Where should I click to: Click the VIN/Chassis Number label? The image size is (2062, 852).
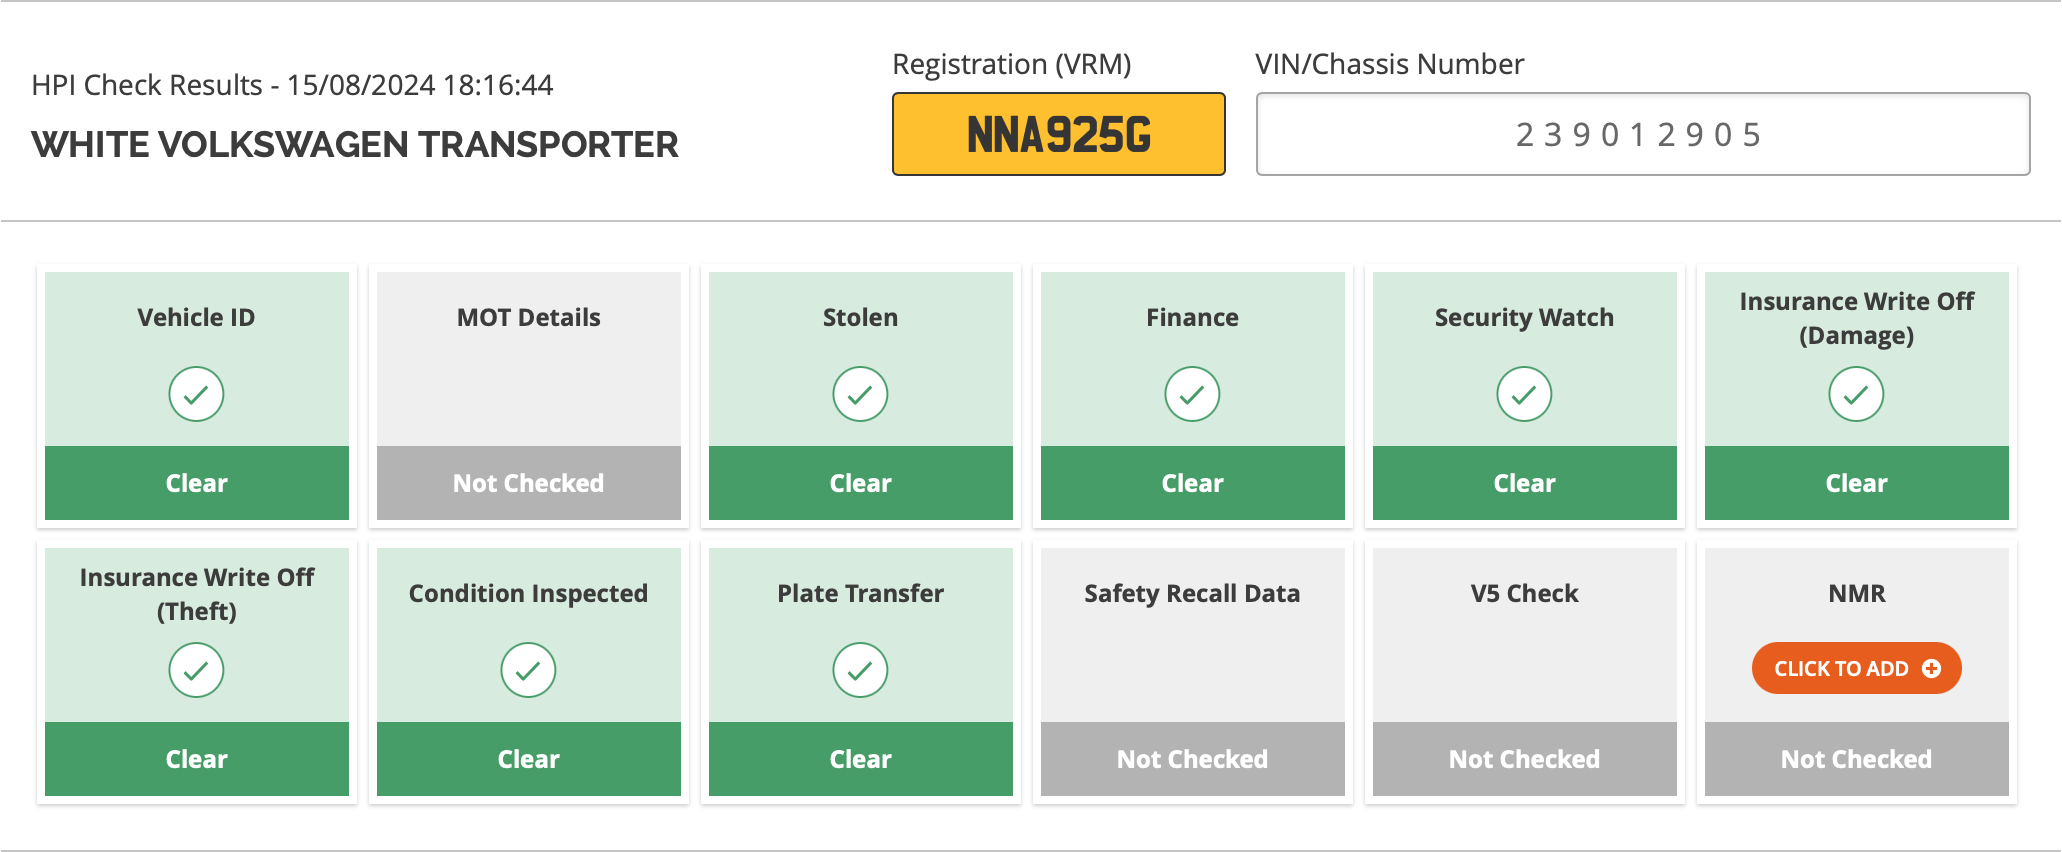click(1390, 64)
